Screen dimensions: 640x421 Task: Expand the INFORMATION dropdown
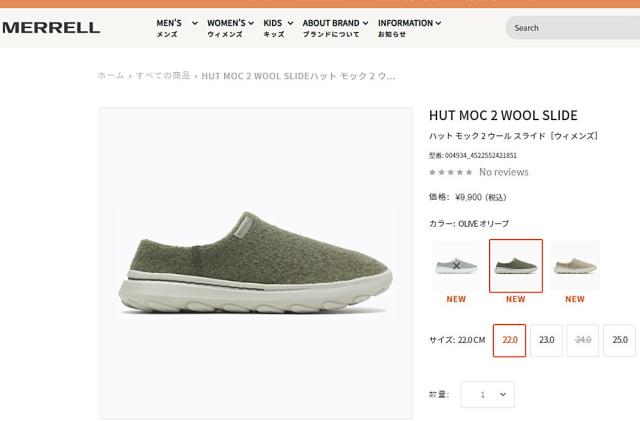point(409,28)
